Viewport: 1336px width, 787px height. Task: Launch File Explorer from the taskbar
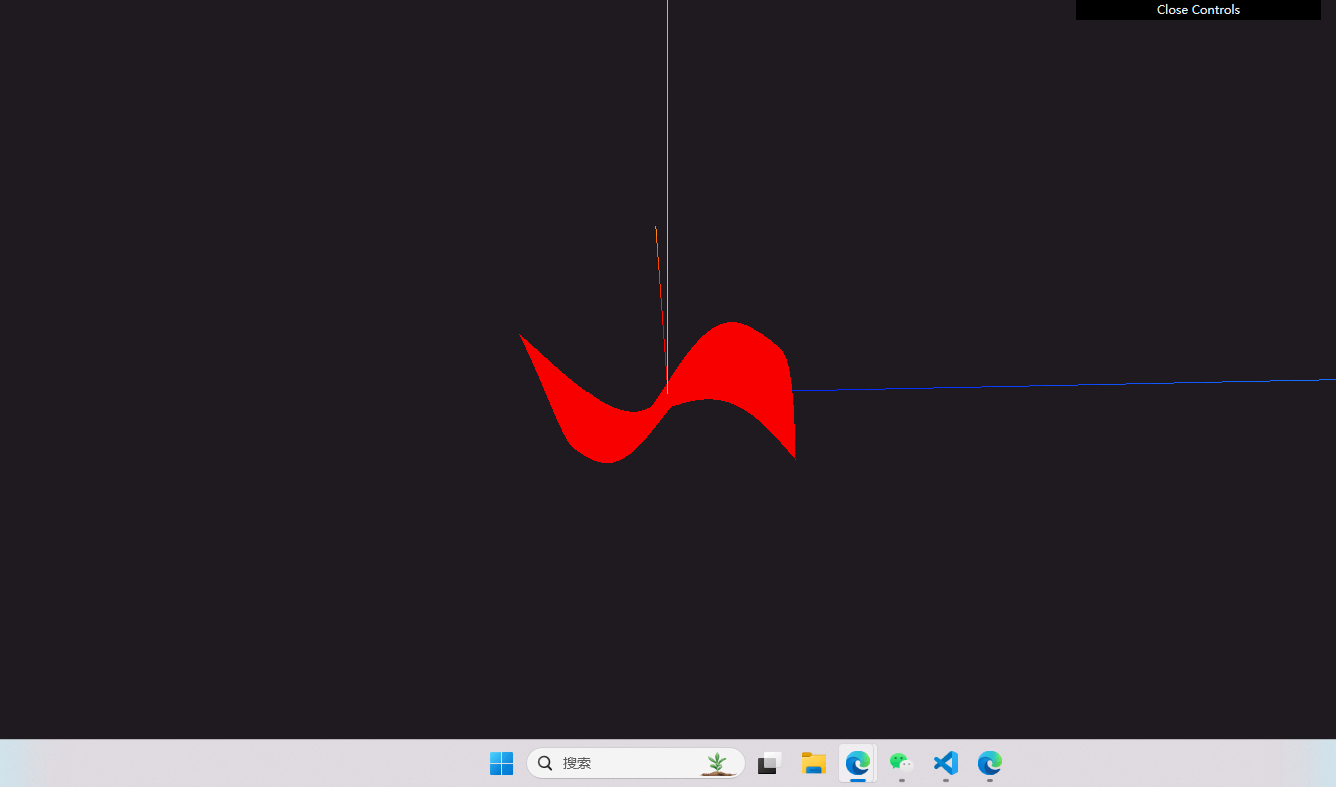[813, 763]
